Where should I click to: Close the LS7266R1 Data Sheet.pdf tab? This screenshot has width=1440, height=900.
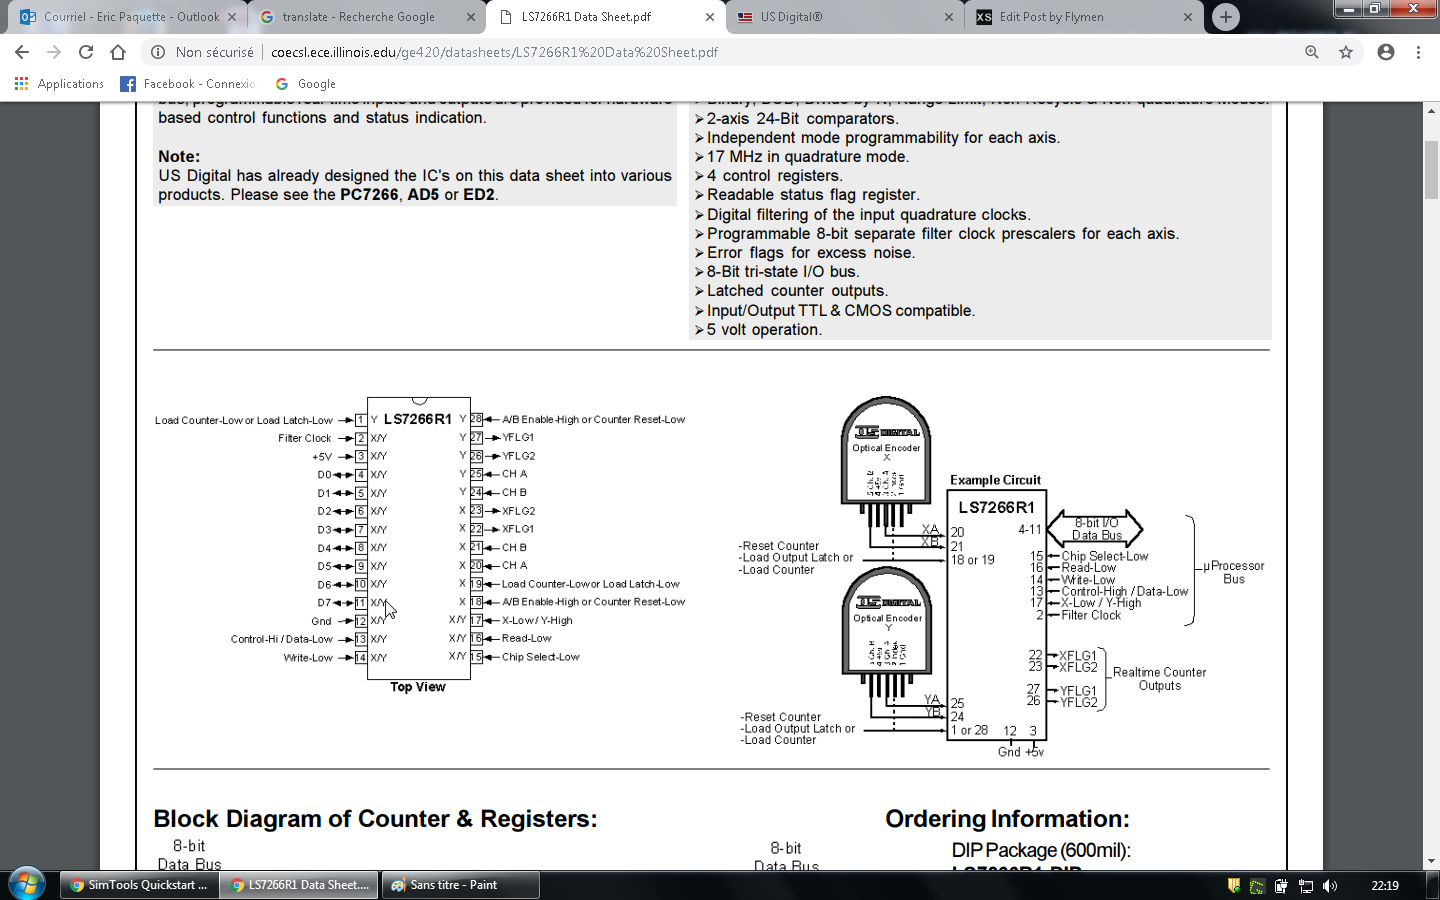(x=710, y=17)
